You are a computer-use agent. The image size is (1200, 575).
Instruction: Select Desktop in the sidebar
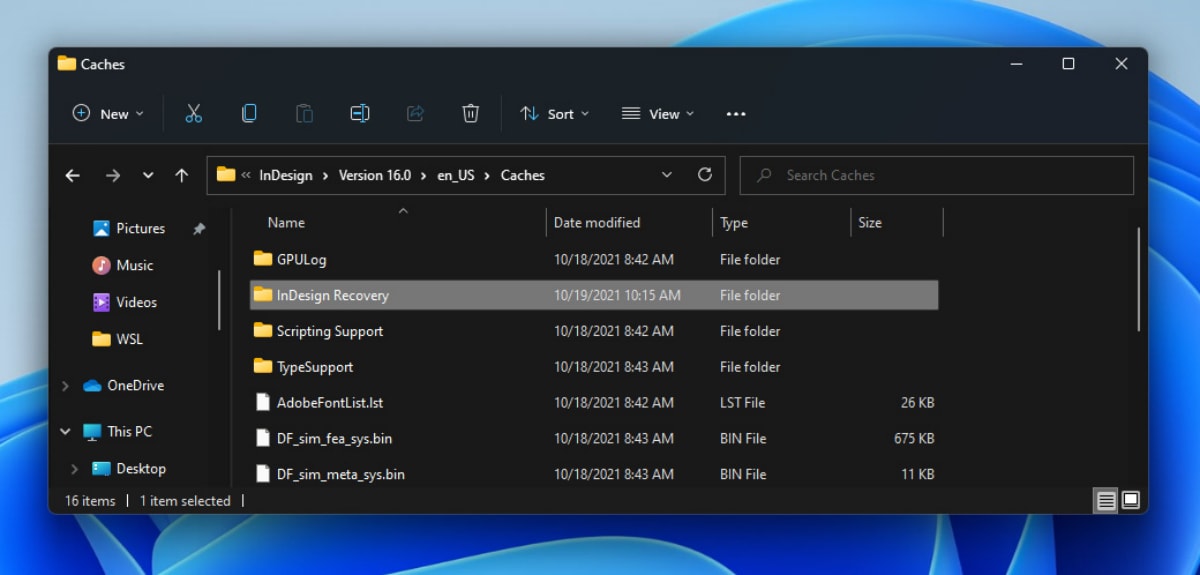coord(141,469)
